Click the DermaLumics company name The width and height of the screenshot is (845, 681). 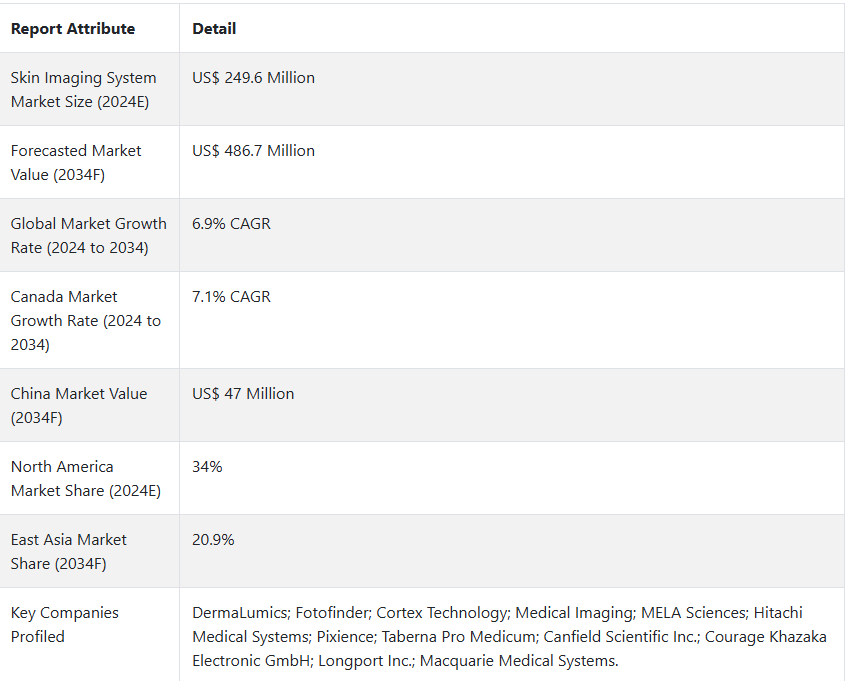(238, 613)
